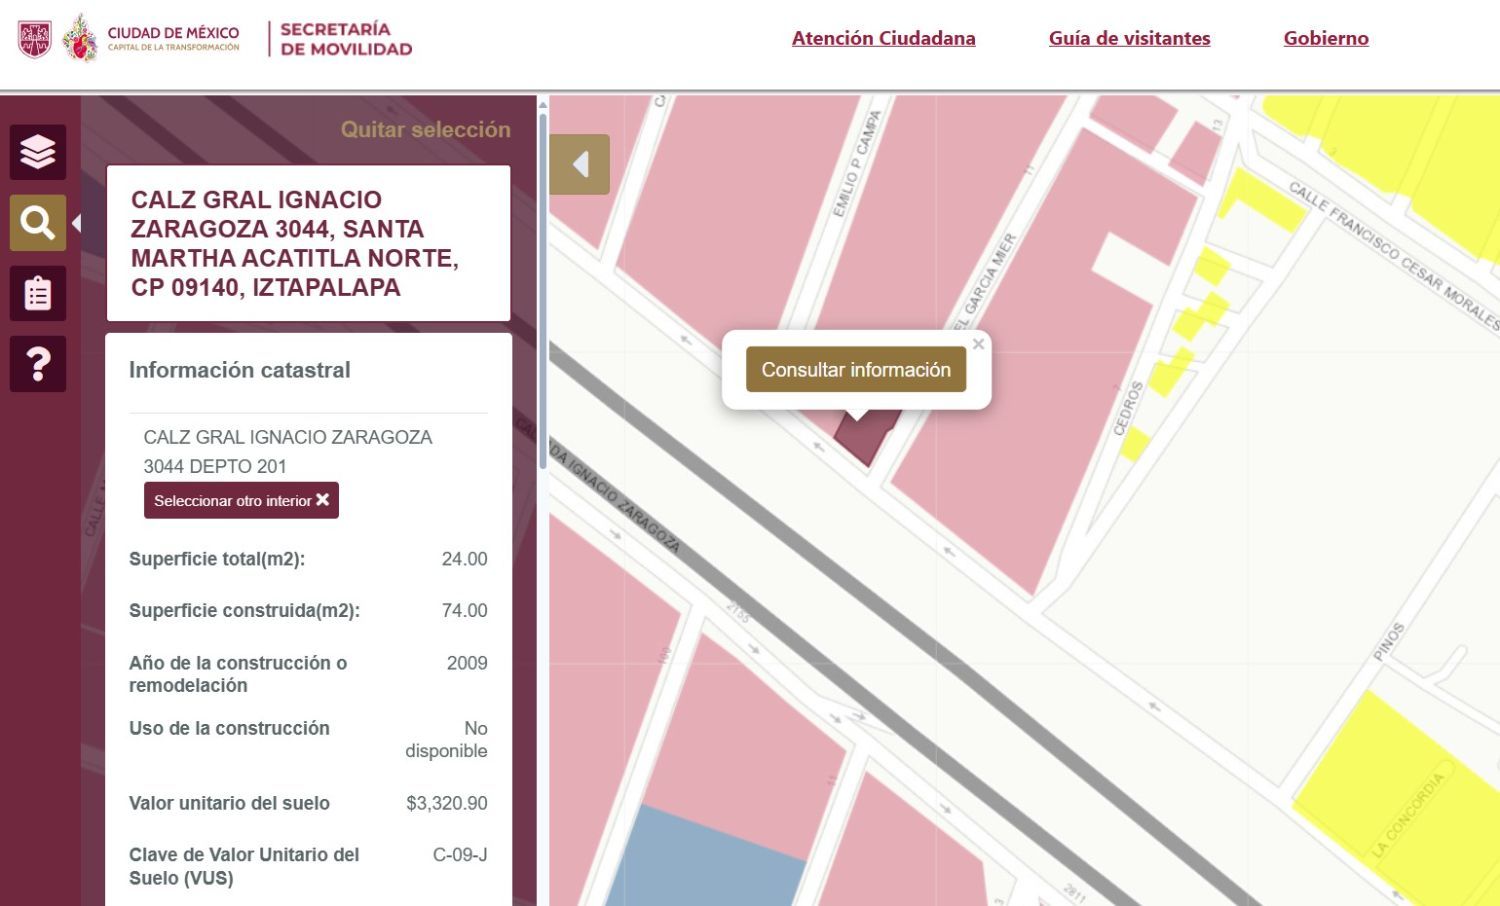Click the Secretaría de Movilidad logo
Viewport: 1500px width, 906px height.
point(346,39)
